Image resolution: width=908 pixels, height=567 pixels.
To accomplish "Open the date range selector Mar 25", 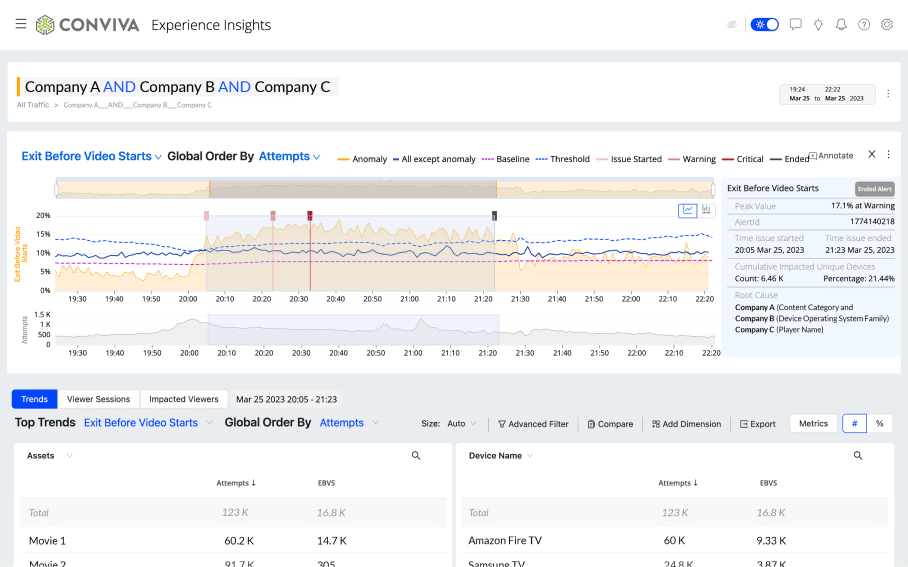I will (x=827, y=94).
